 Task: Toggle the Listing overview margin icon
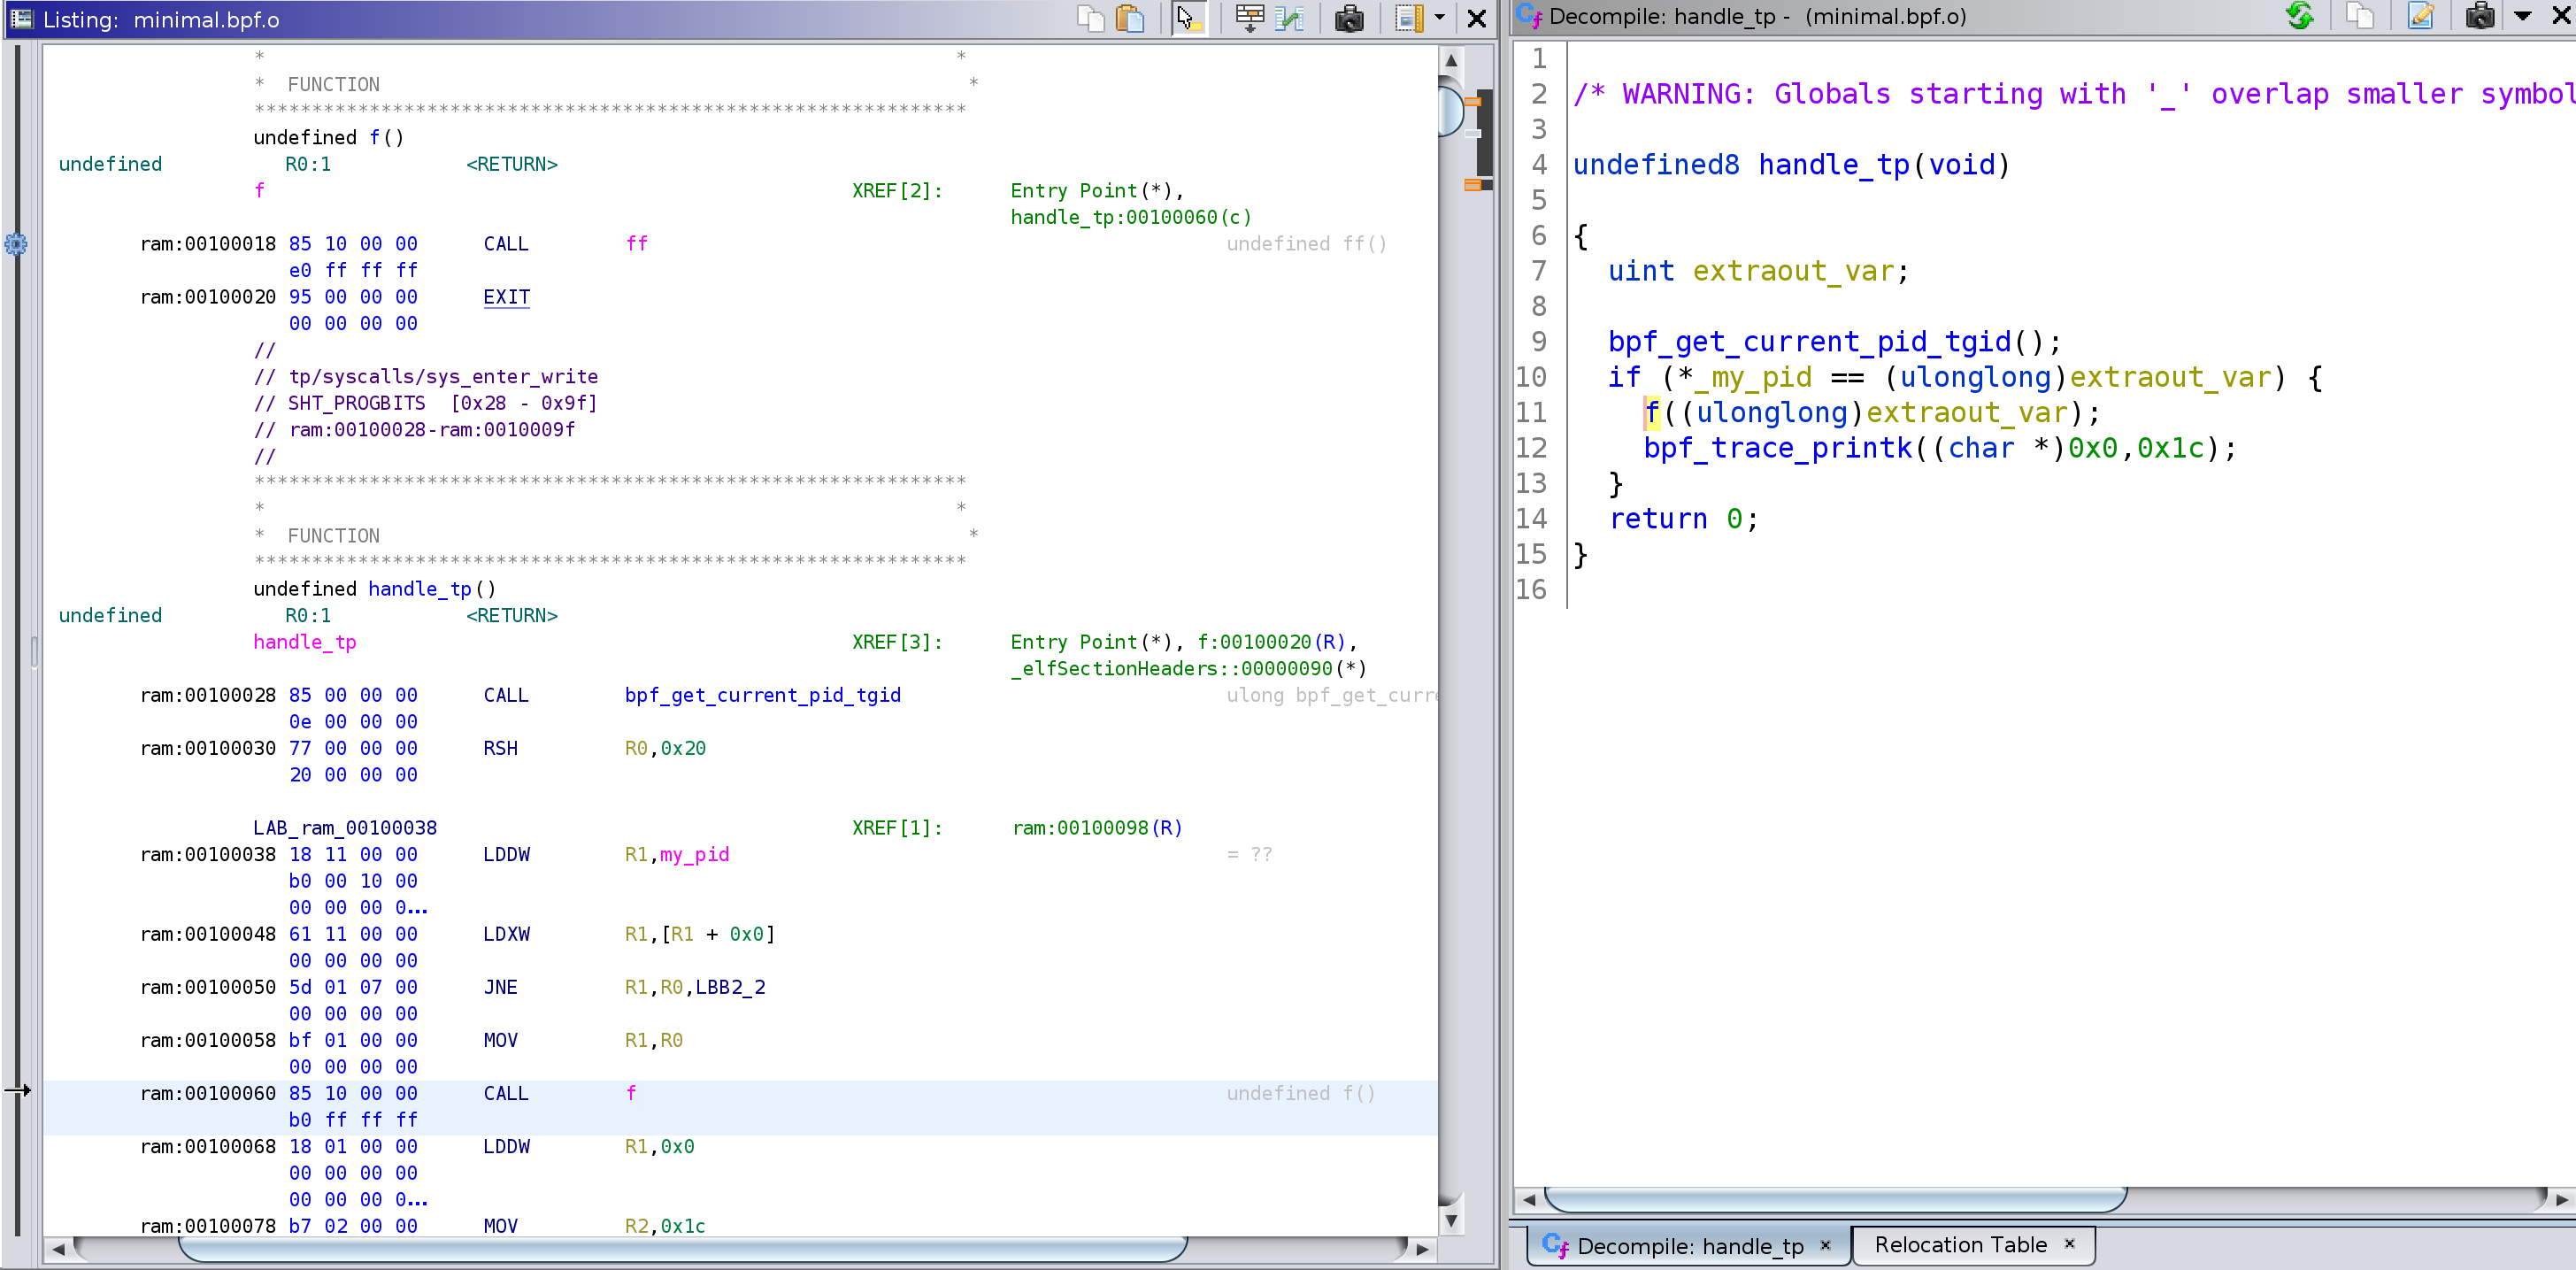(1409, 18)
